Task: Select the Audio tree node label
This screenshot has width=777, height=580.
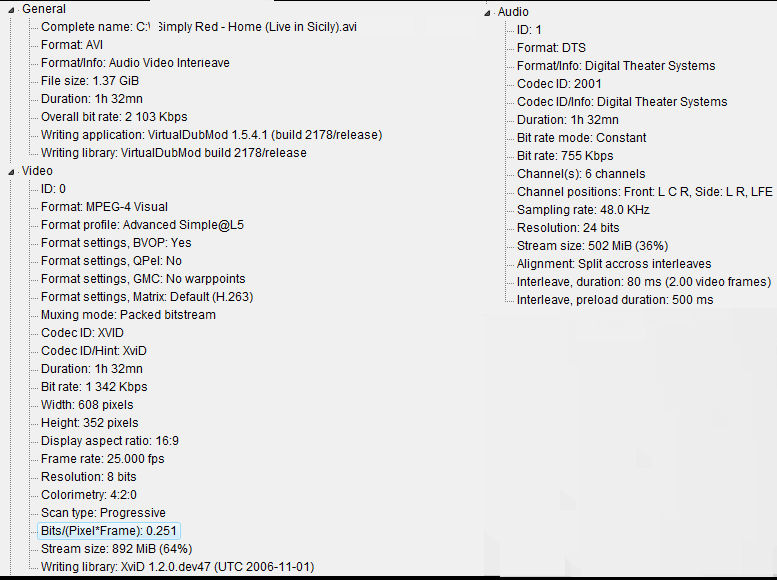Action: (513, 12)
